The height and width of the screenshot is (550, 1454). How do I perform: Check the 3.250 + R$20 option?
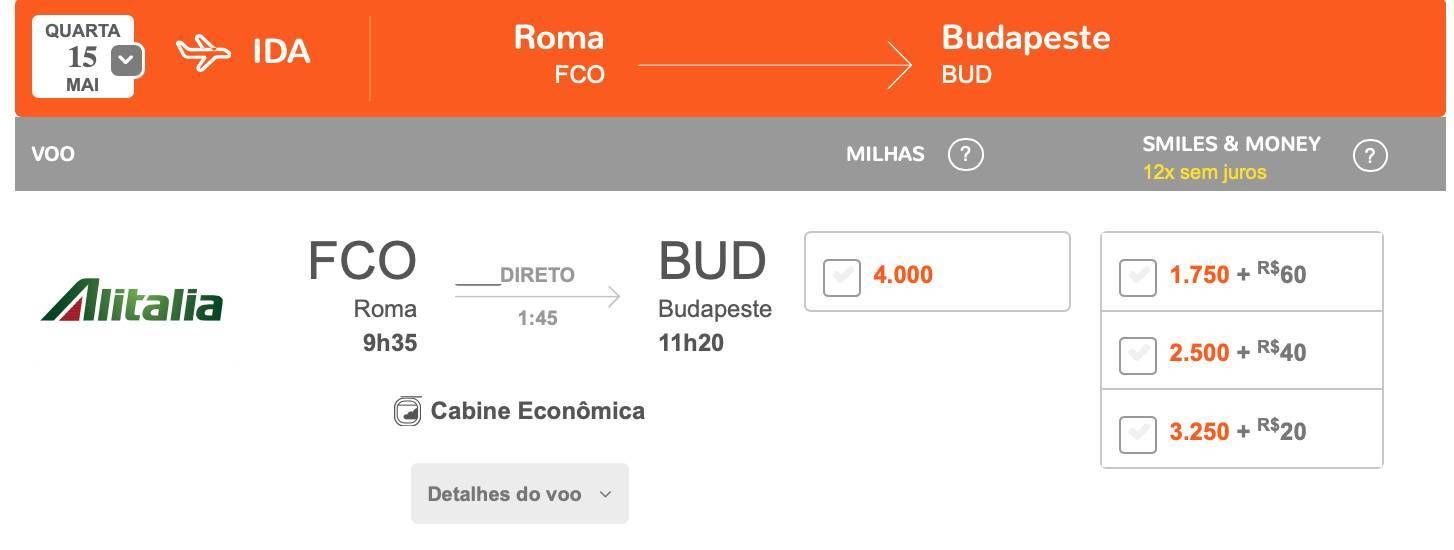point(1137,434)
